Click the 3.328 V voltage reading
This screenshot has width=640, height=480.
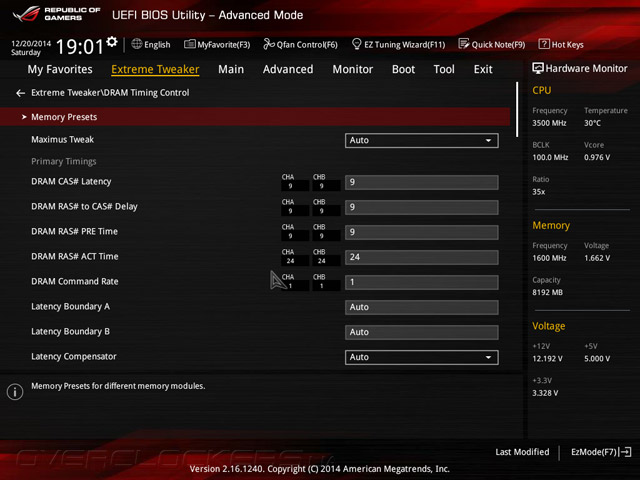tap(545, 393)
